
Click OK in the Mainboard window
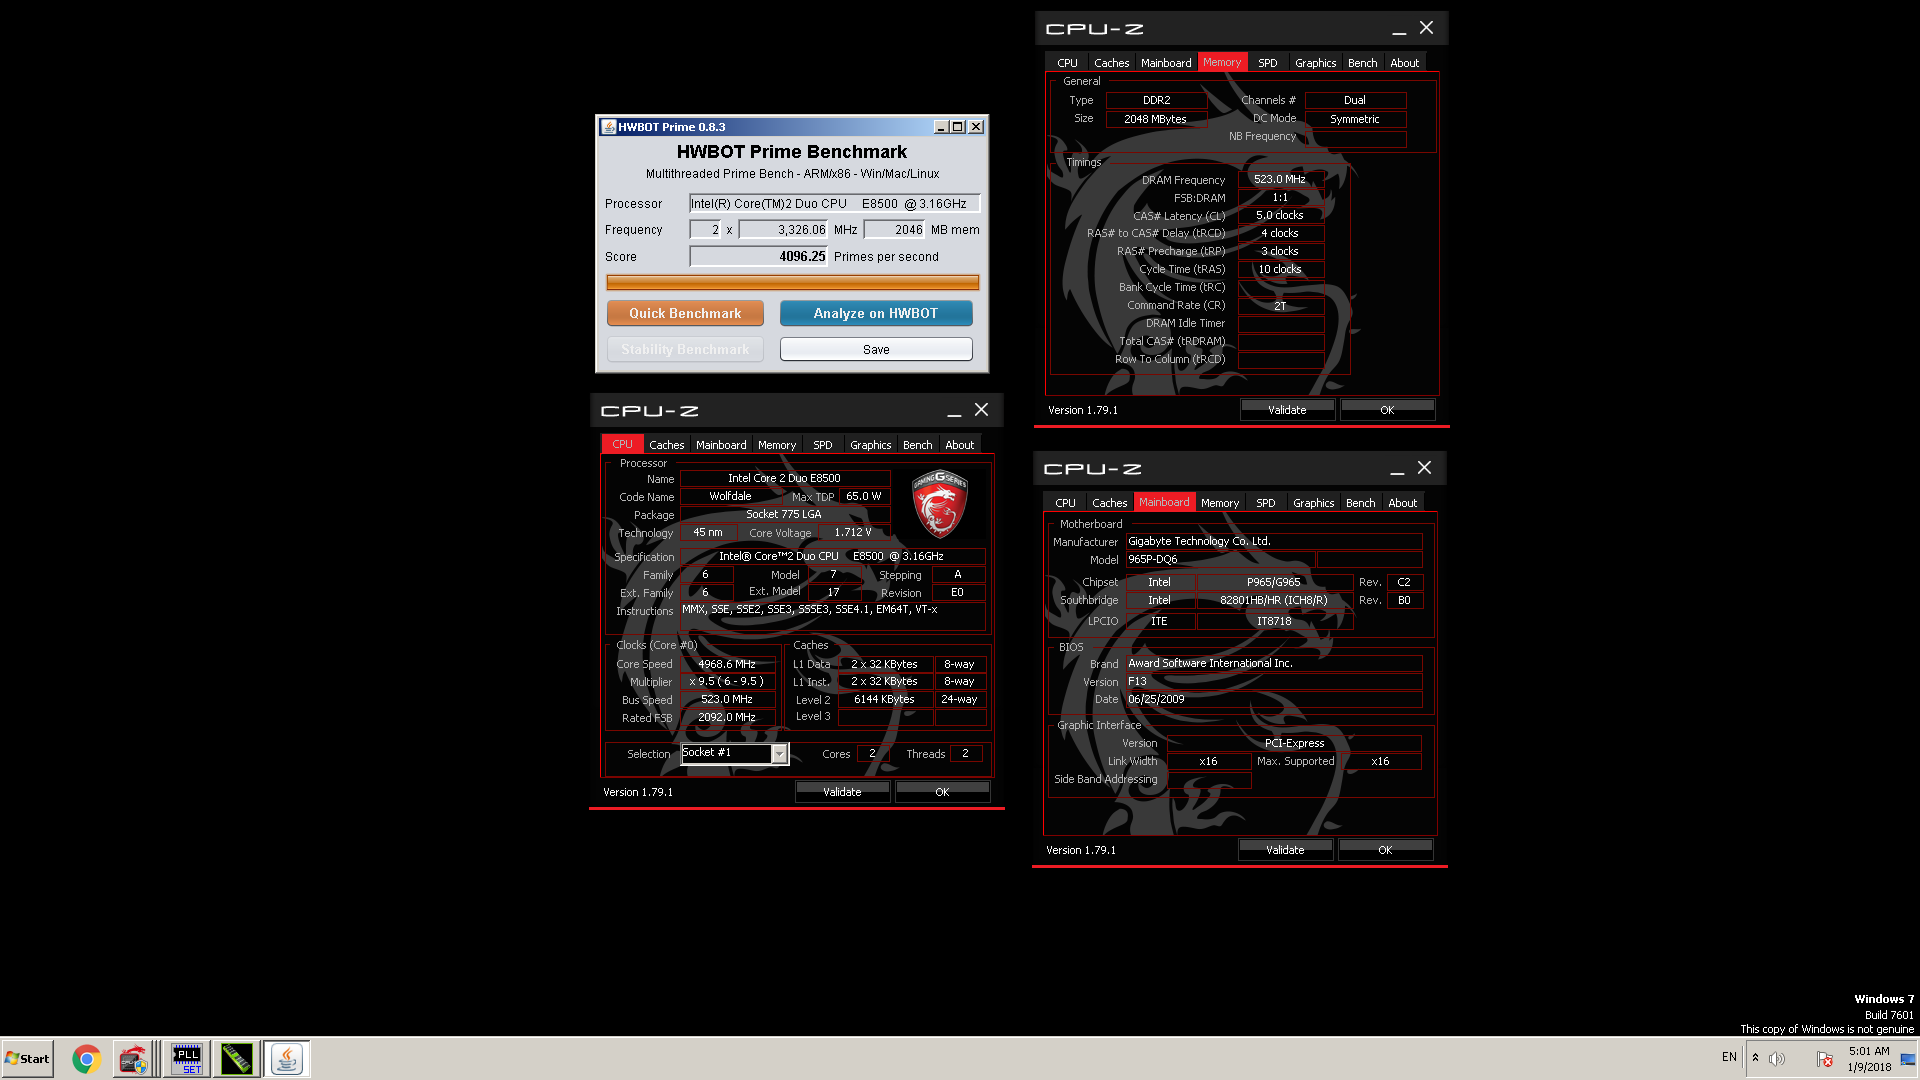pos(1385,850)
